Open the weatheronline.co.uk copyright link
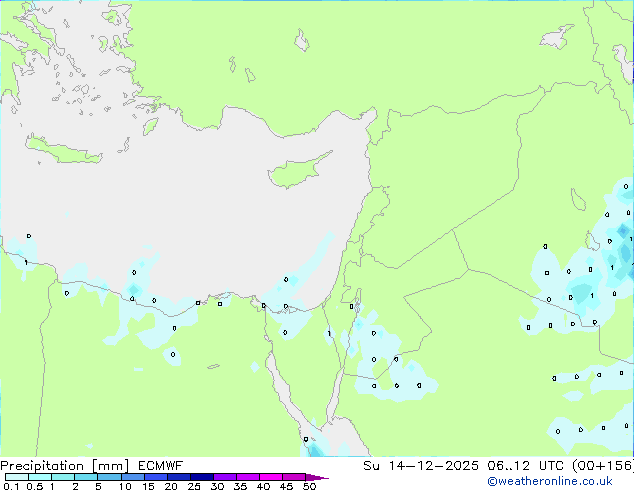Screen dimensions: 634x490 550,481
